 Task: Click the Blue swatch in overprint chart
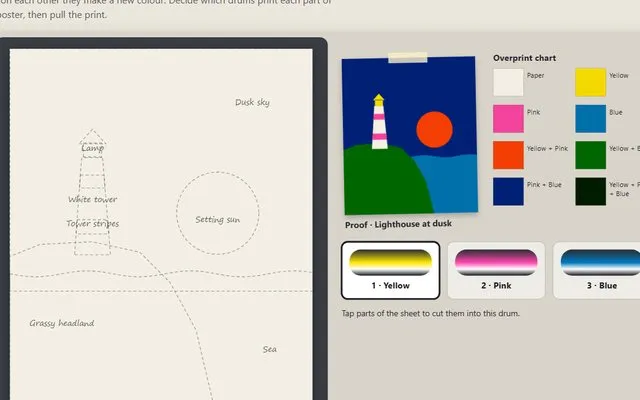pos(590,119)
